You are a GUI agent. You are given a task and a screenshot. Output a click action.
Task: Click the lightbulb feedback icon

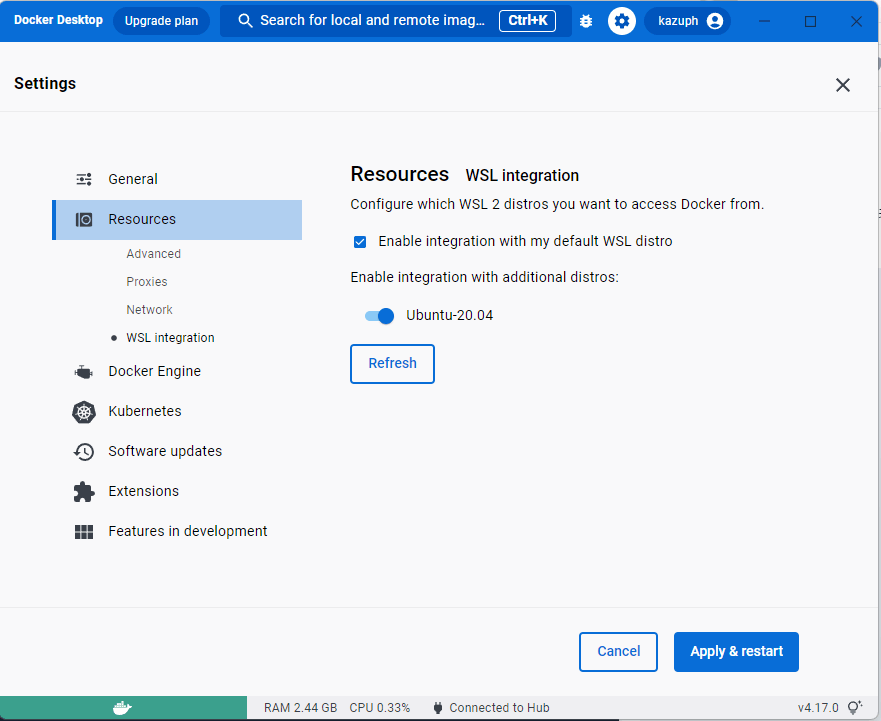pos(855,707)
